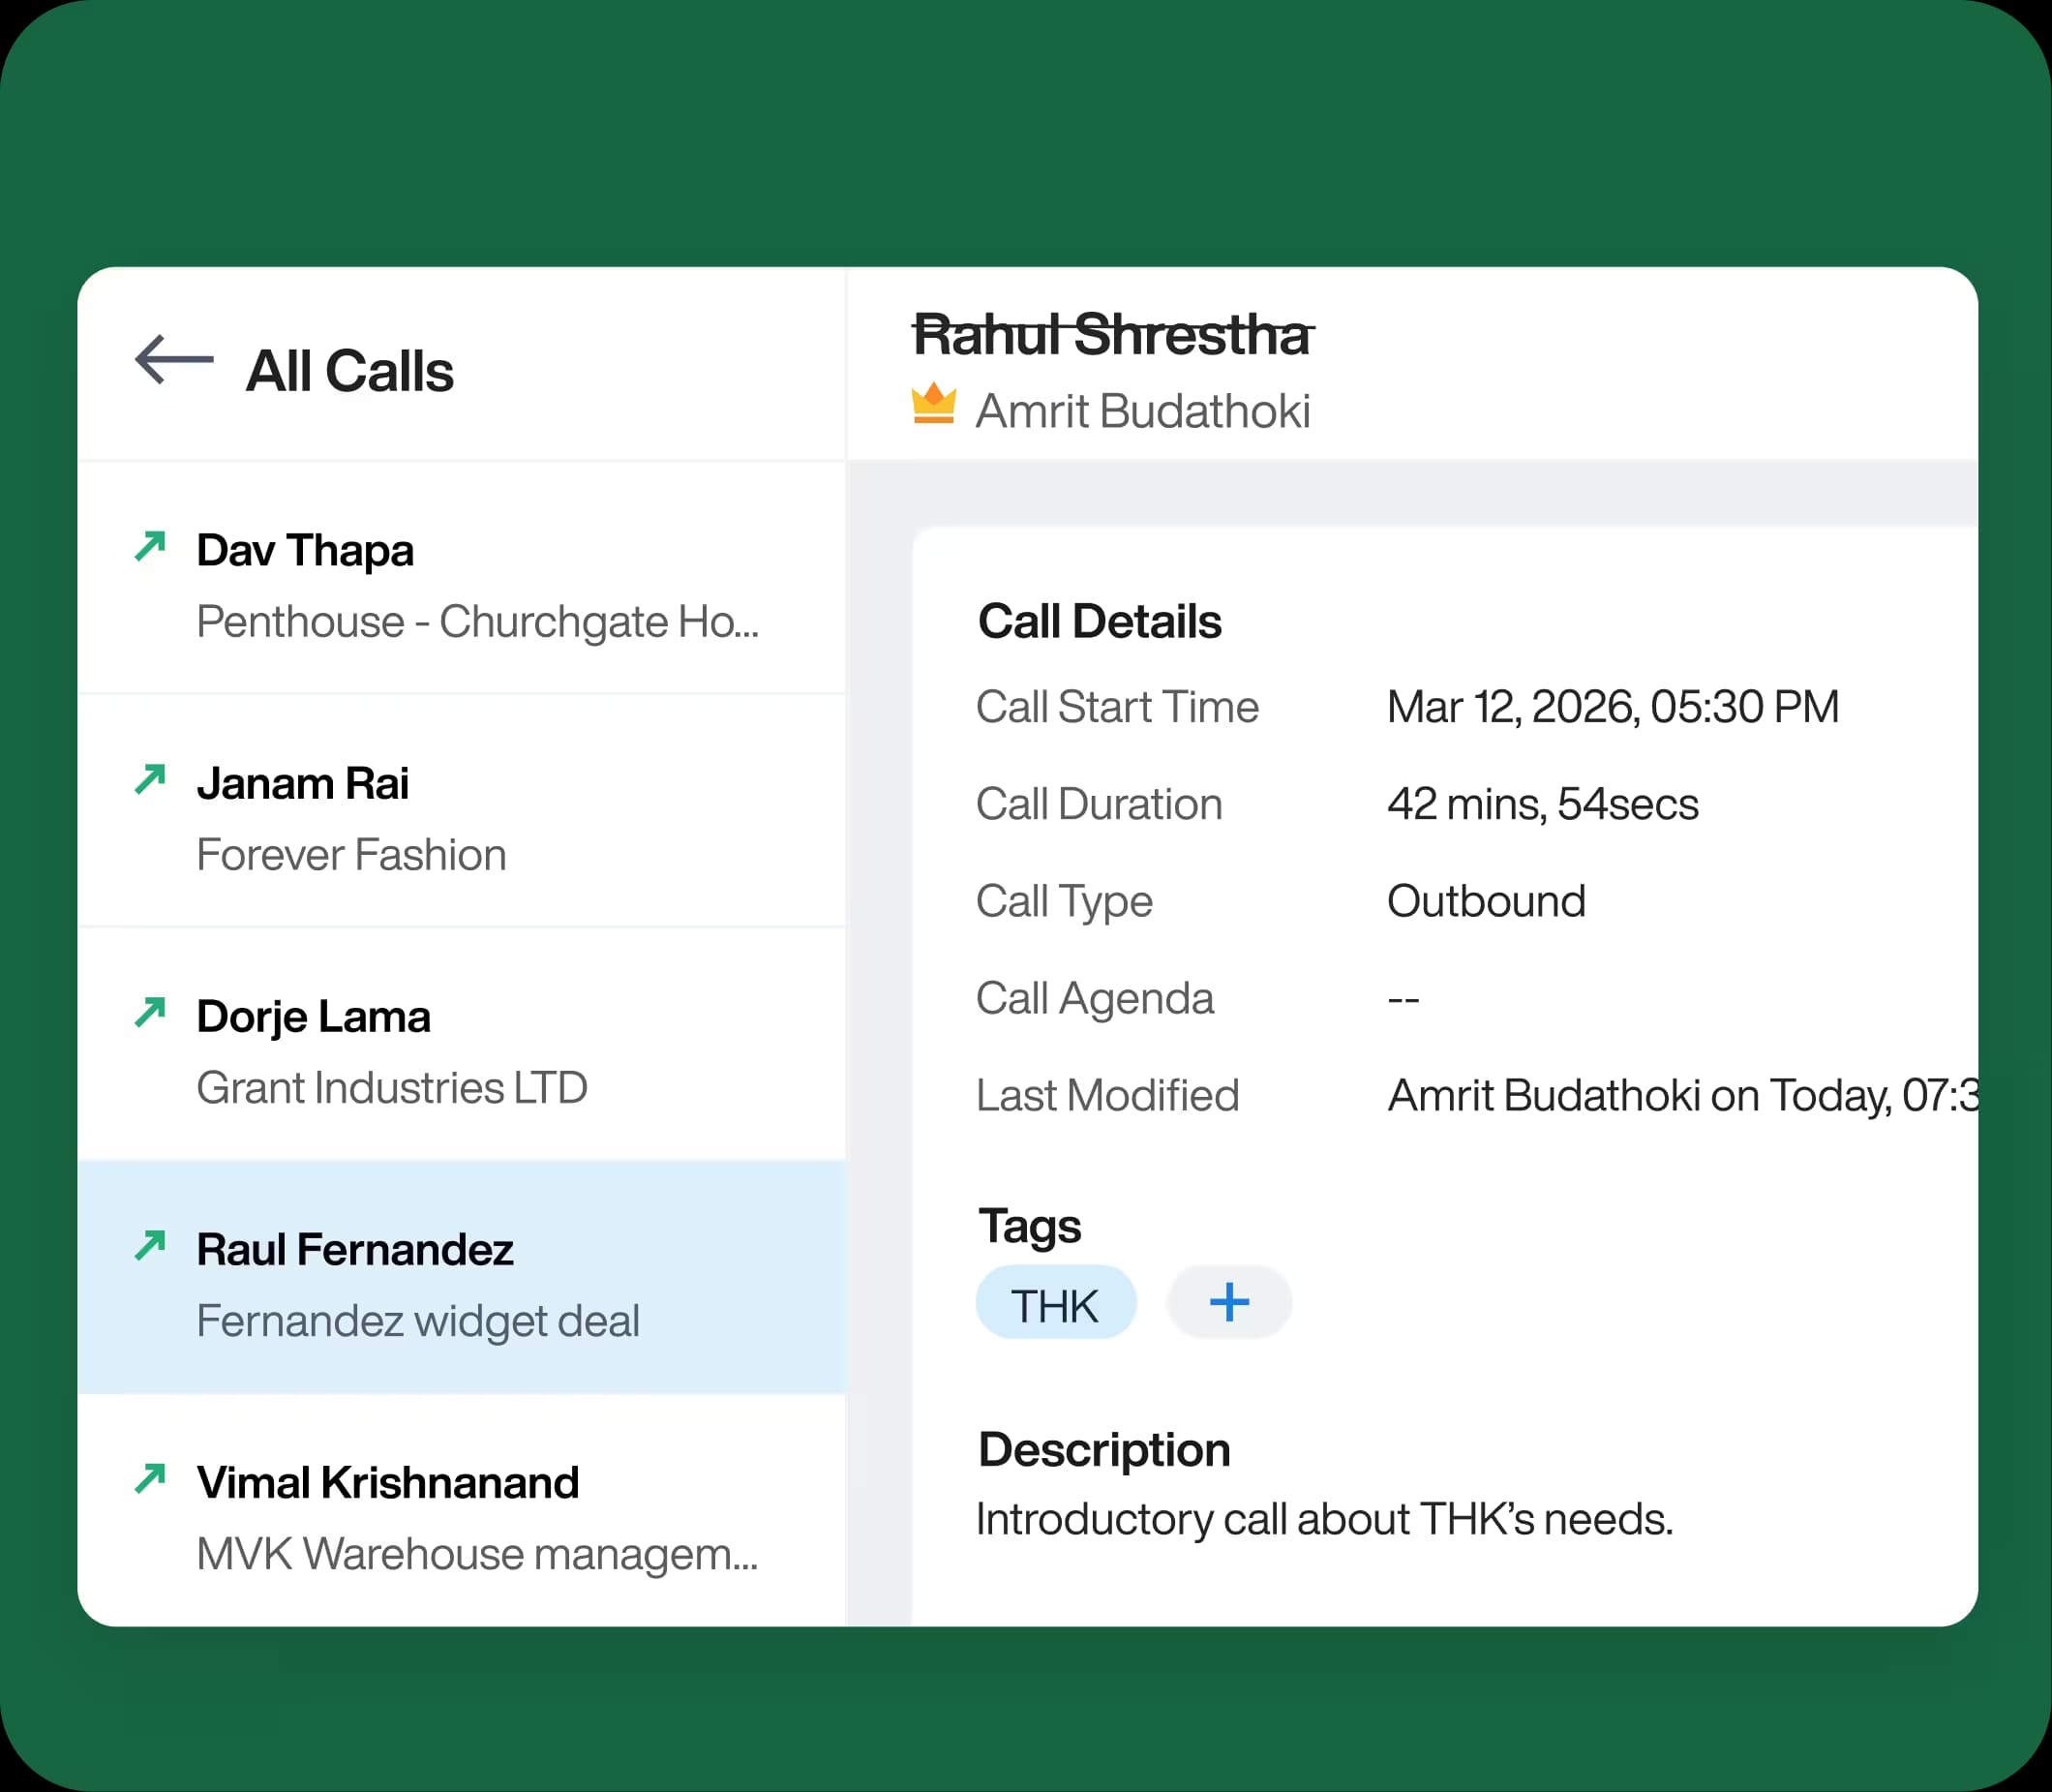Open the Dav Thapa call entry
Viewport: 2052px width, 1792px height.
[x=462, y=578]
